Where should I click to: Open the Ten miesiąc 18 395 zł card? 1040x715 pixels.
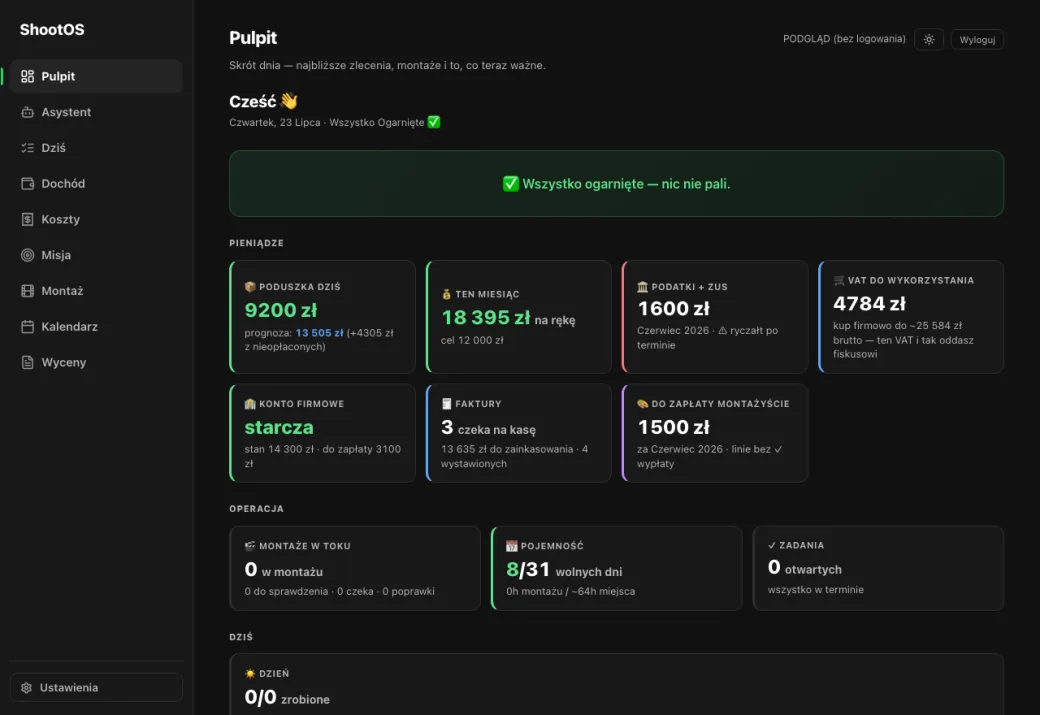pyautogui.click(x=519, y=317)
